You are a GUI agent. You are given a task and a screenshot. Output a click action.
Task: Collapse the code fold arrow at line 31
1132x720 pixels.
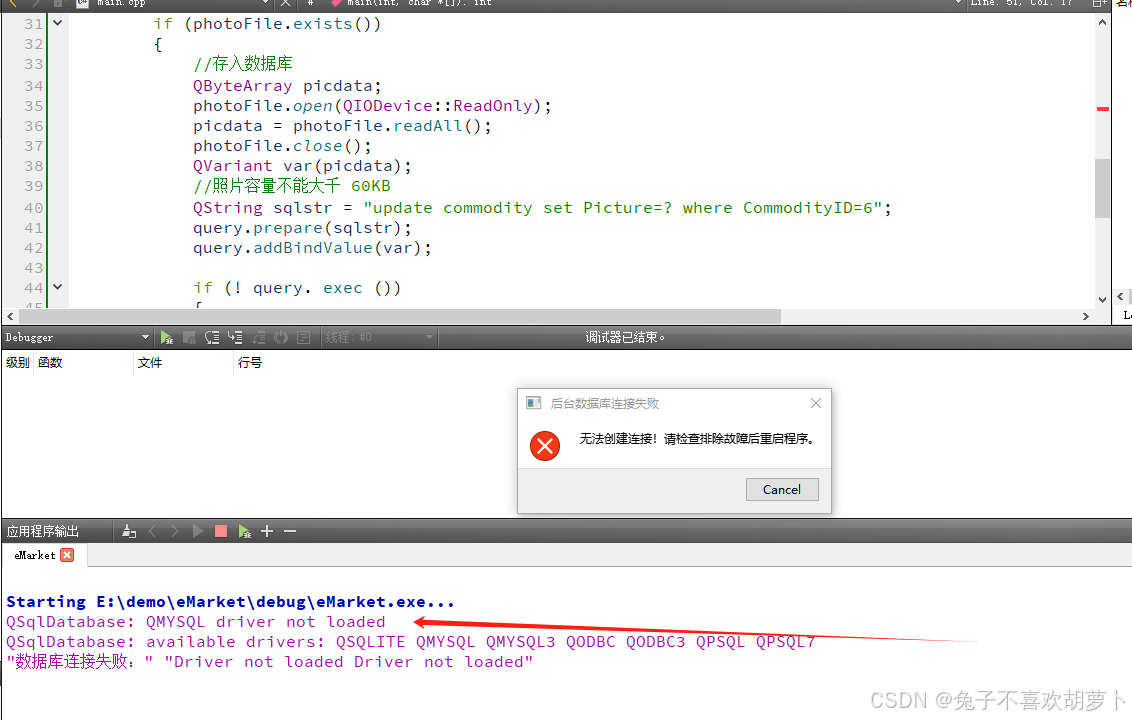[x=58, y=23]
